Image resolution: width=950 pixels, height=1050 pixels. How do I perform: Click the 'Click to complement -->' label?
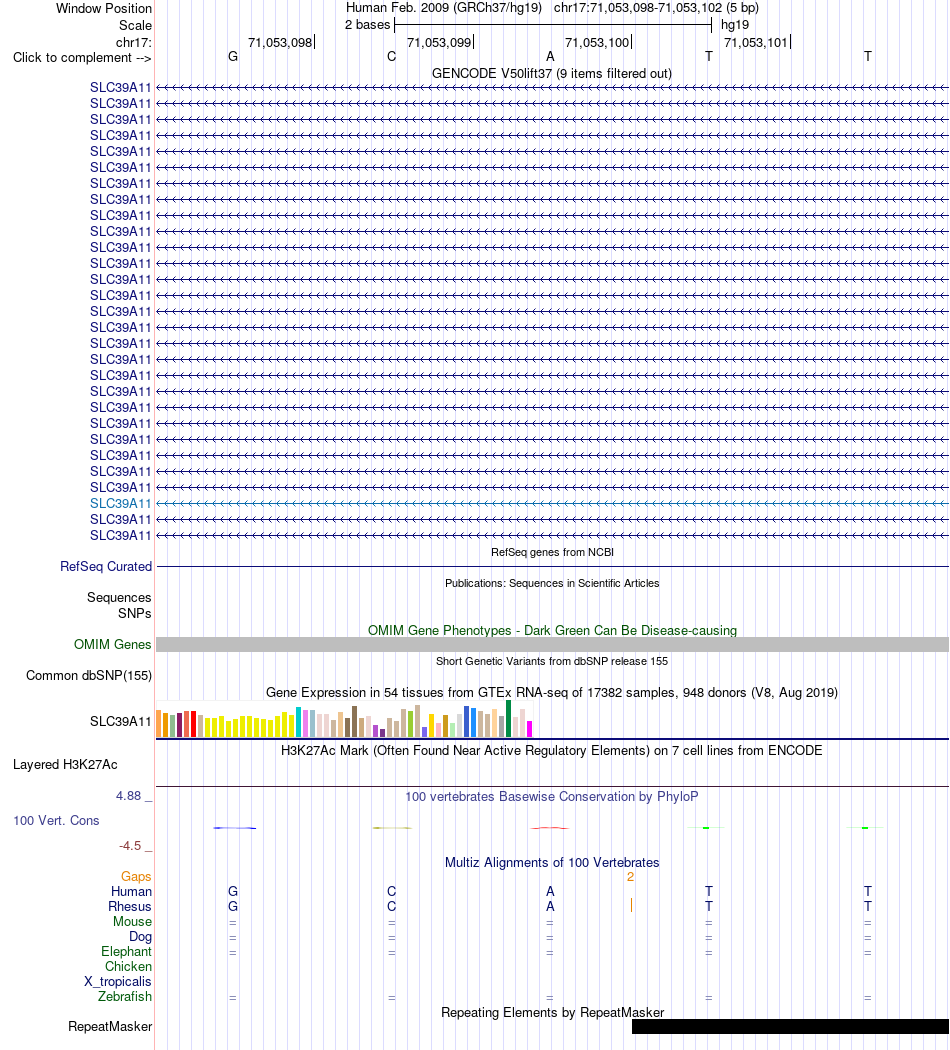point(82,58)
